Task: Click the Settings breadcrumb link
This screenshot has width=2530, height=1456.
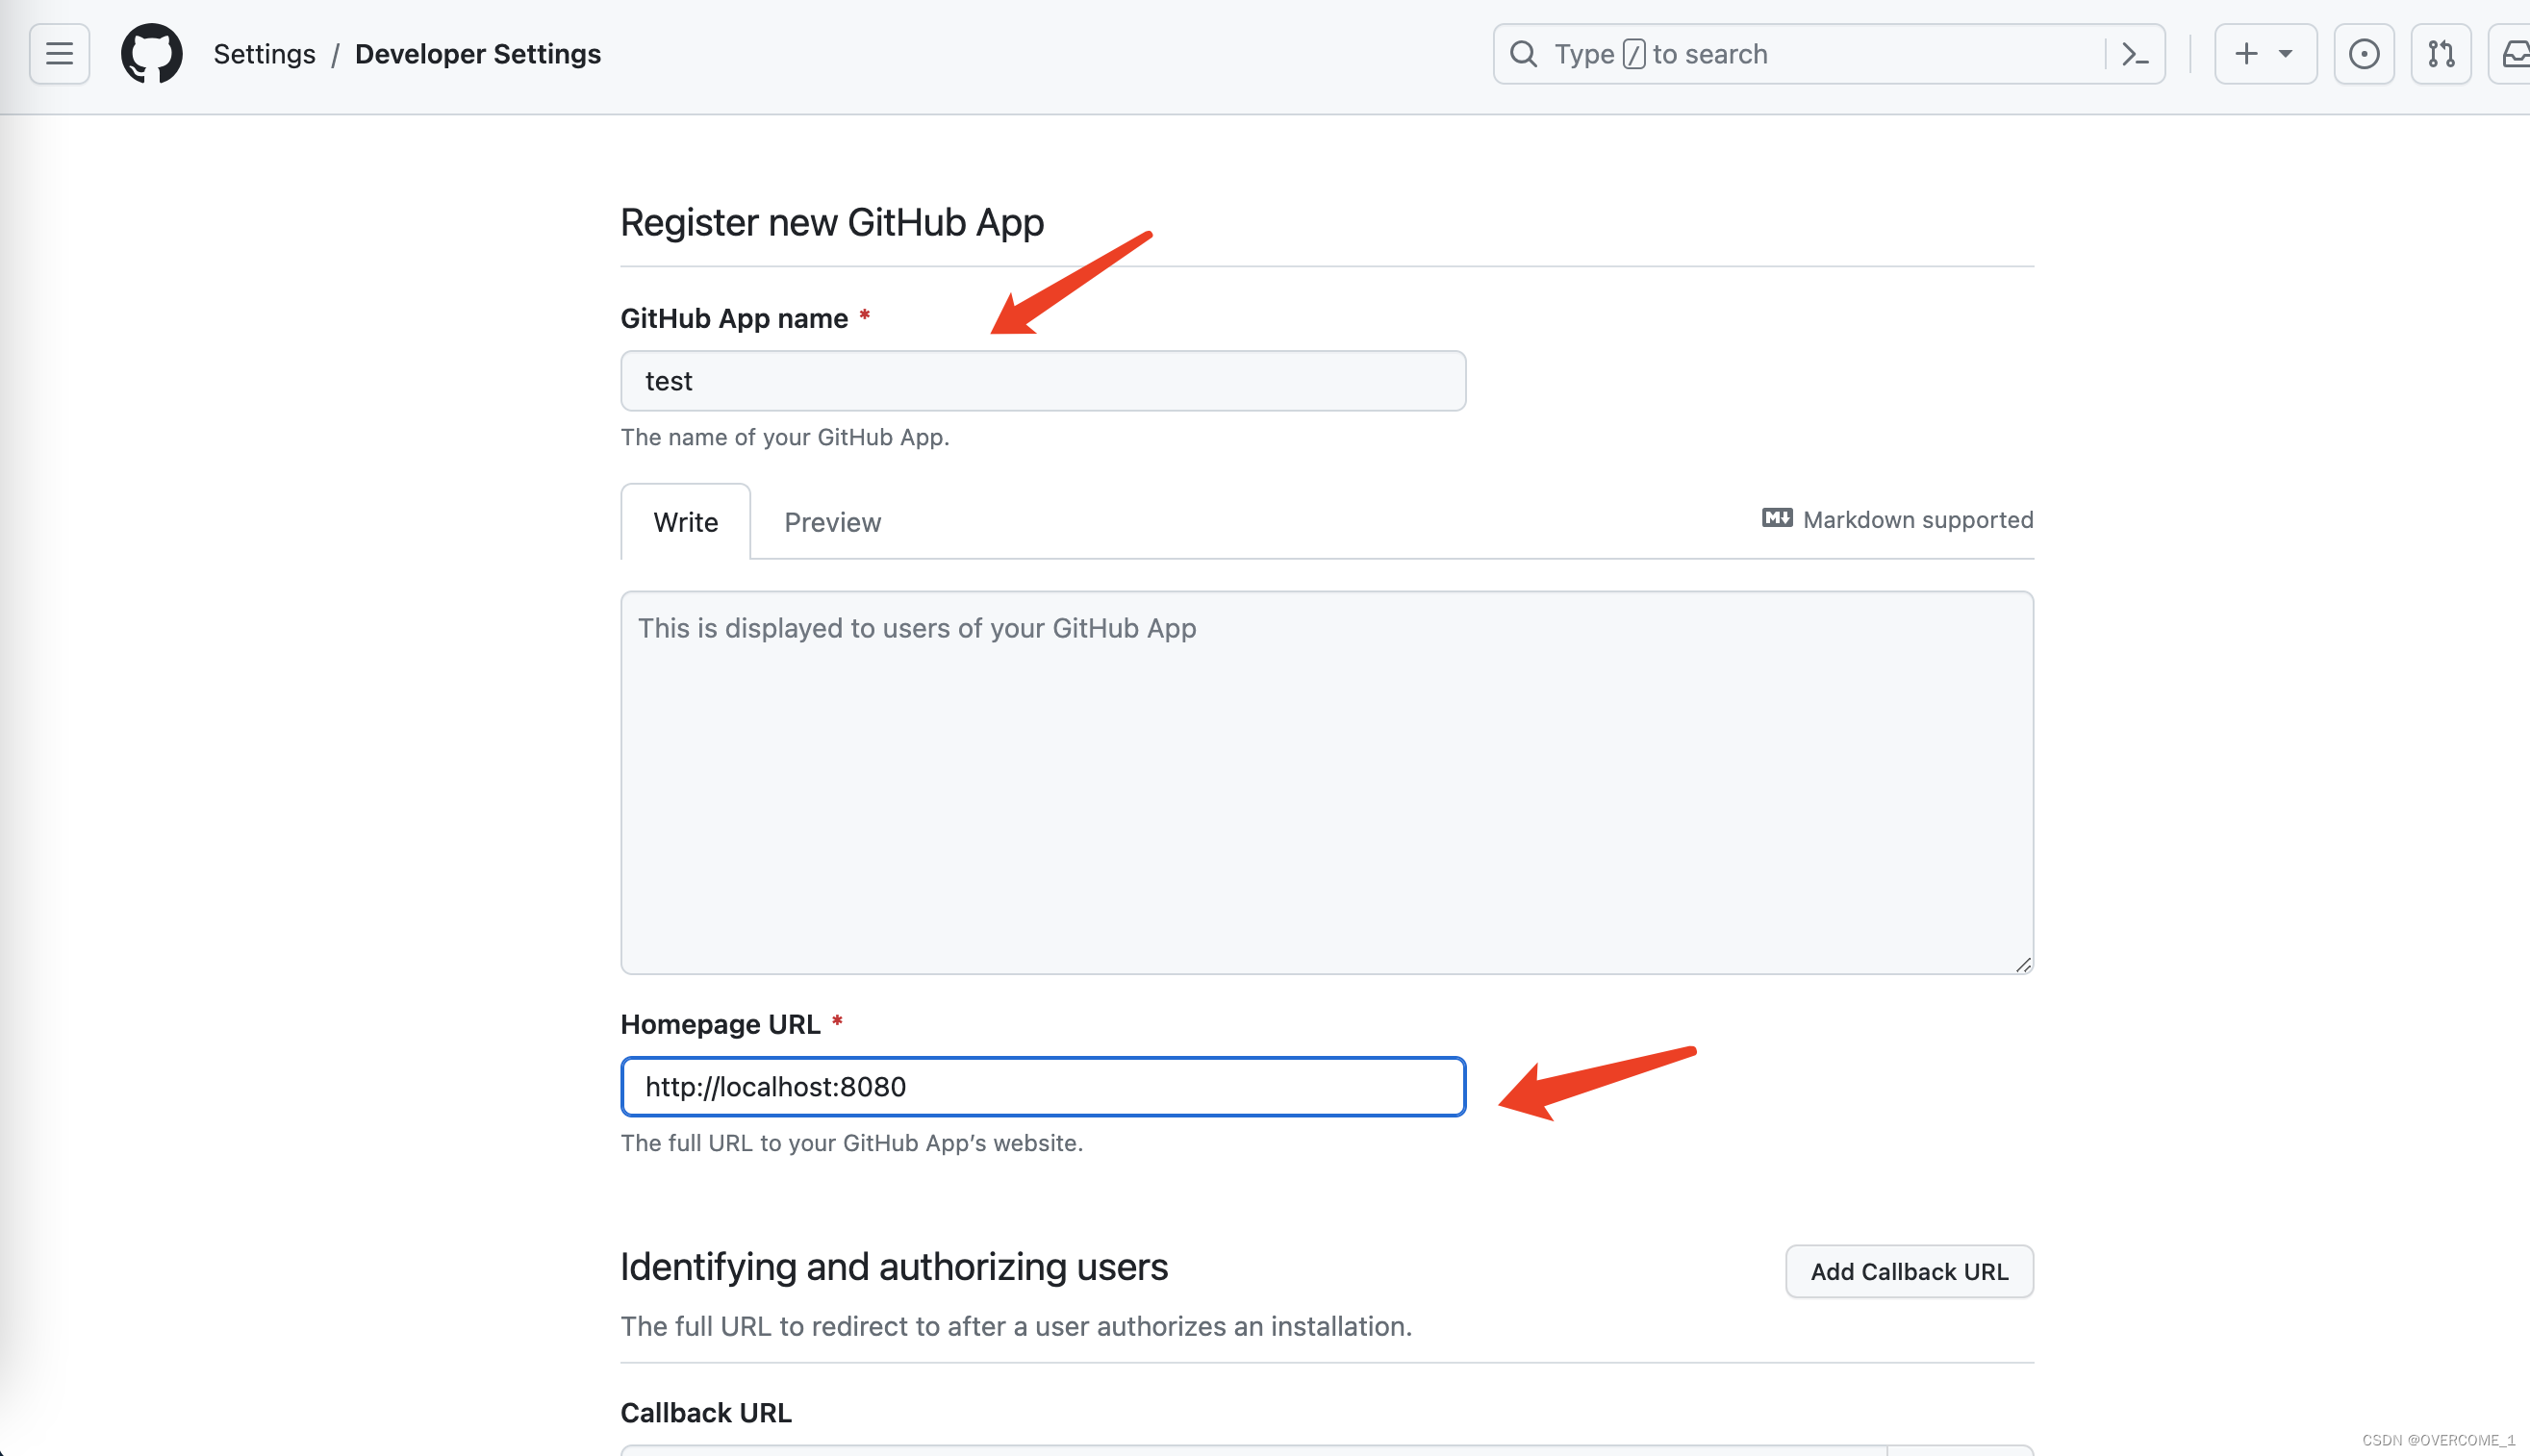Action: click(x=266, y=54)
